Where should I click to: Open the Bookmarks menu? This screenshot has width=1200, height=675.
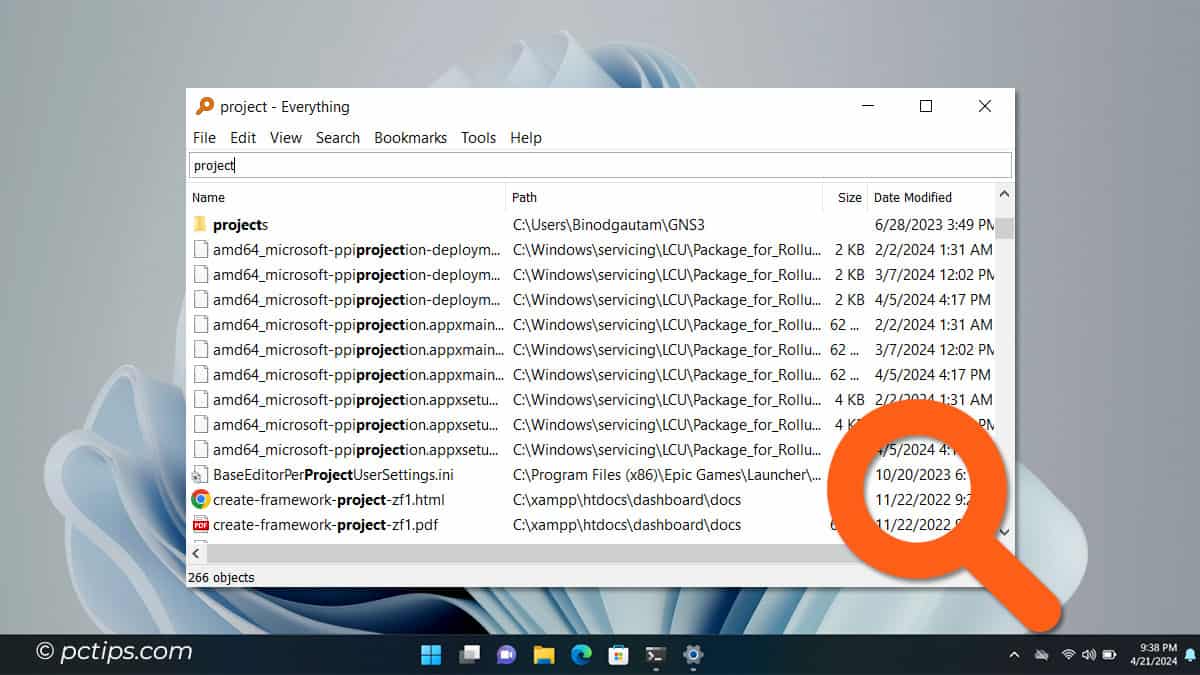(x=410, y=137)
